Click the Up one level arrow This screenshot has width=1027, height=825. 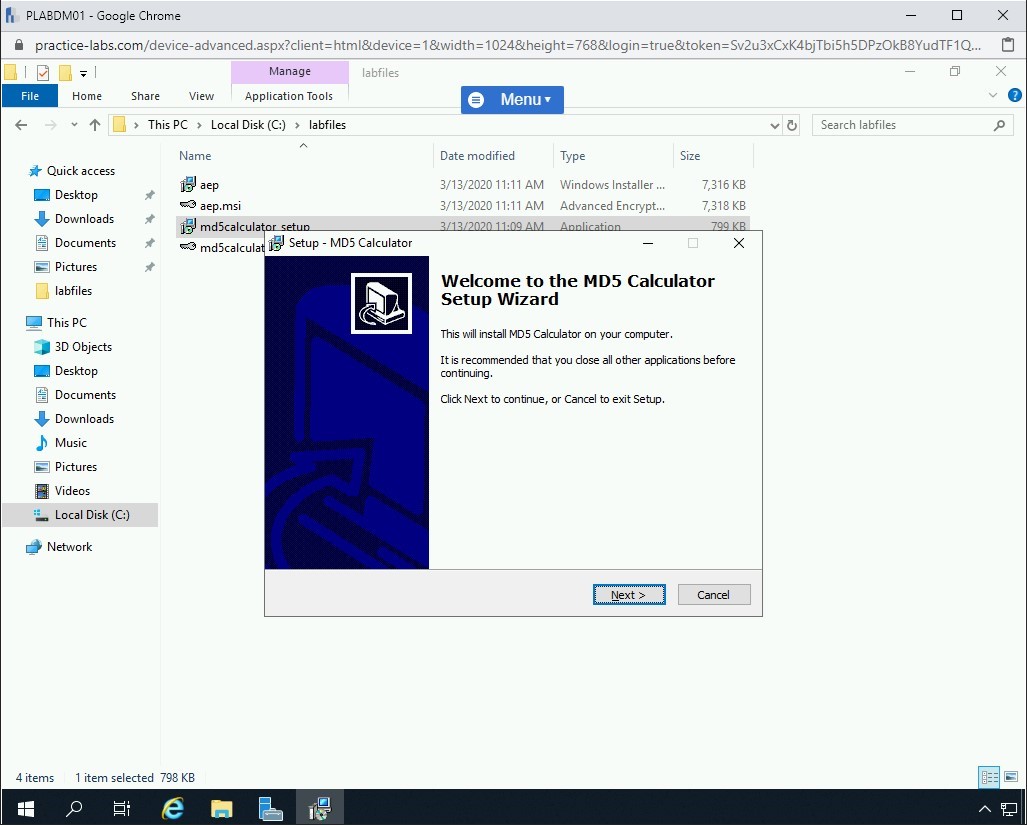point(95,125)
